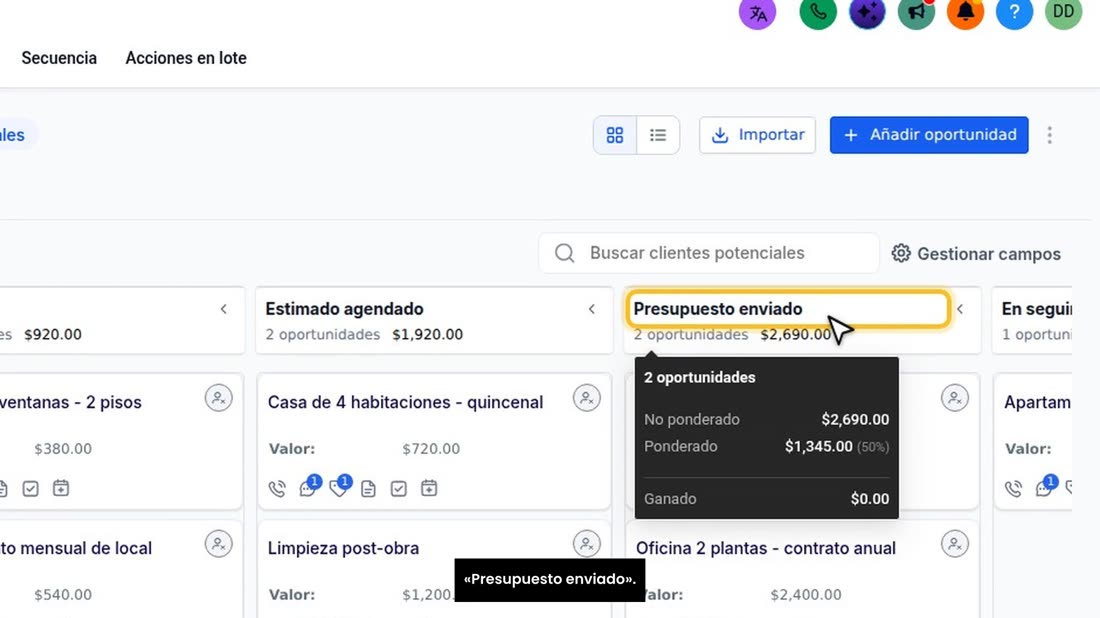Select the Presupuesto enviado stage title

click(718, 309)
